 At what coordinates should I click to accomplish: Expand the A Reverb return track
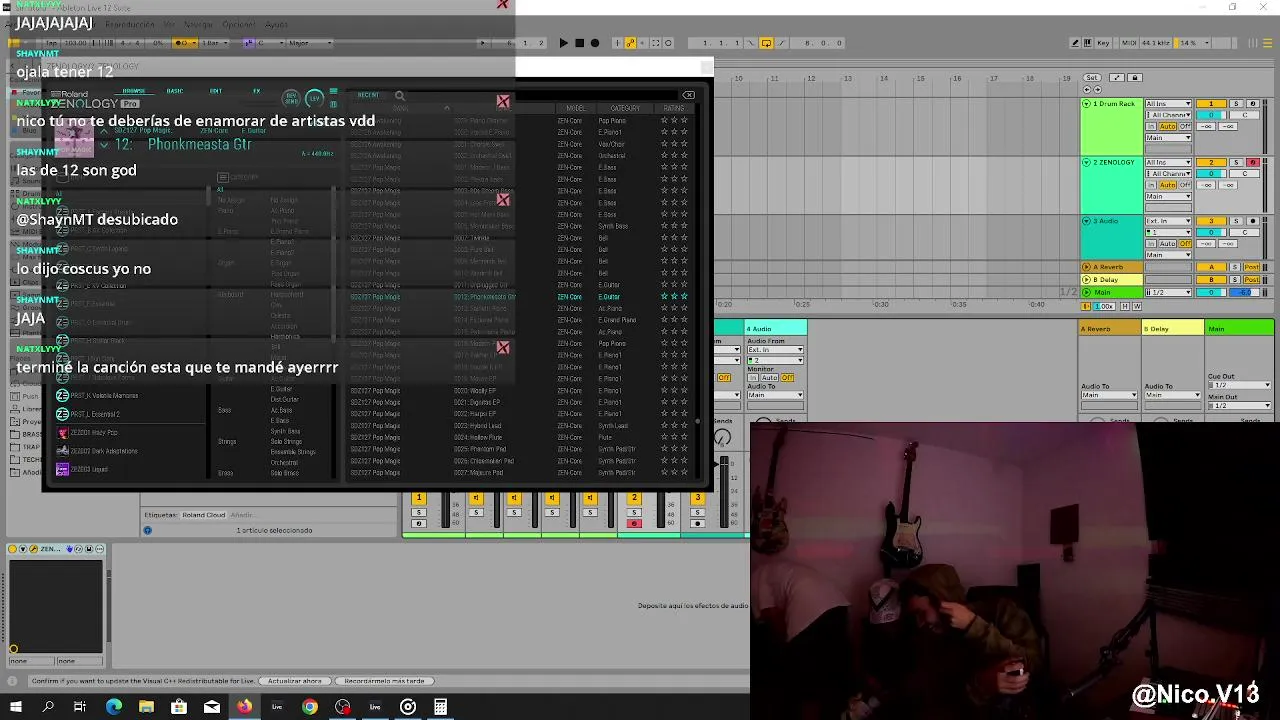[x=1086, y=267]
